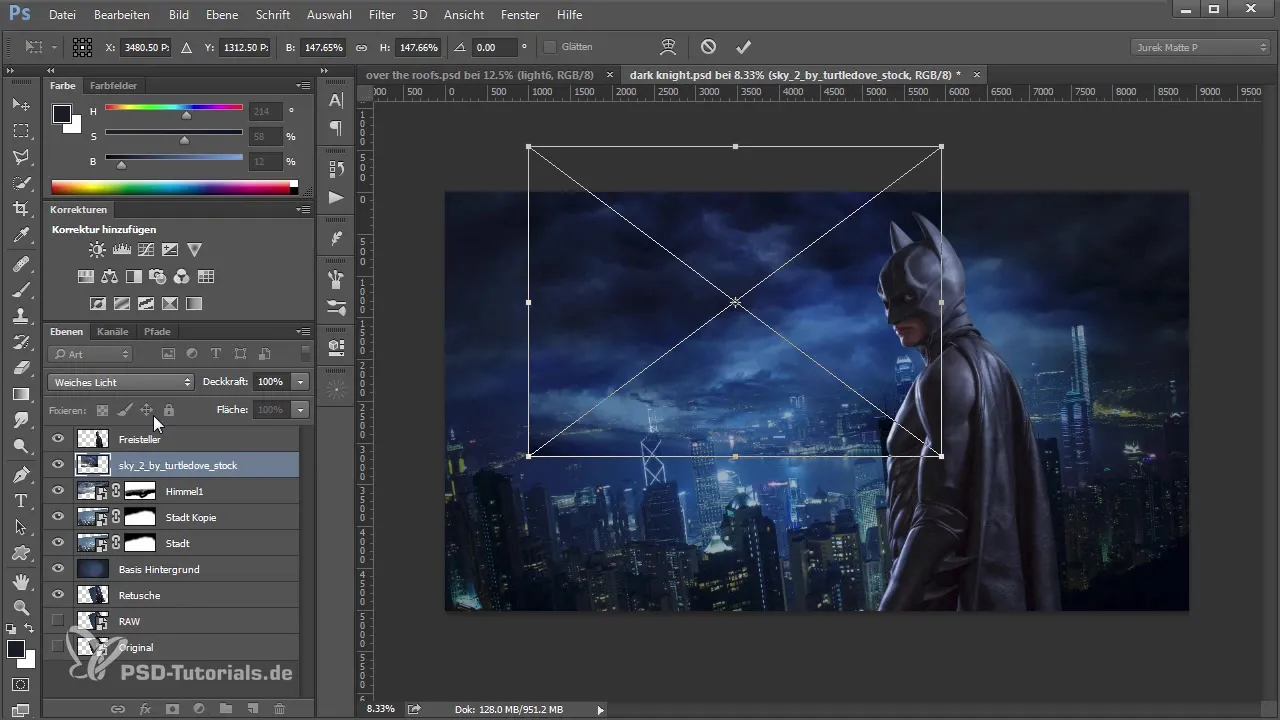Select the Horizontal Type tool
Screen dimensions: 1280x720
(x=20, y=500)
